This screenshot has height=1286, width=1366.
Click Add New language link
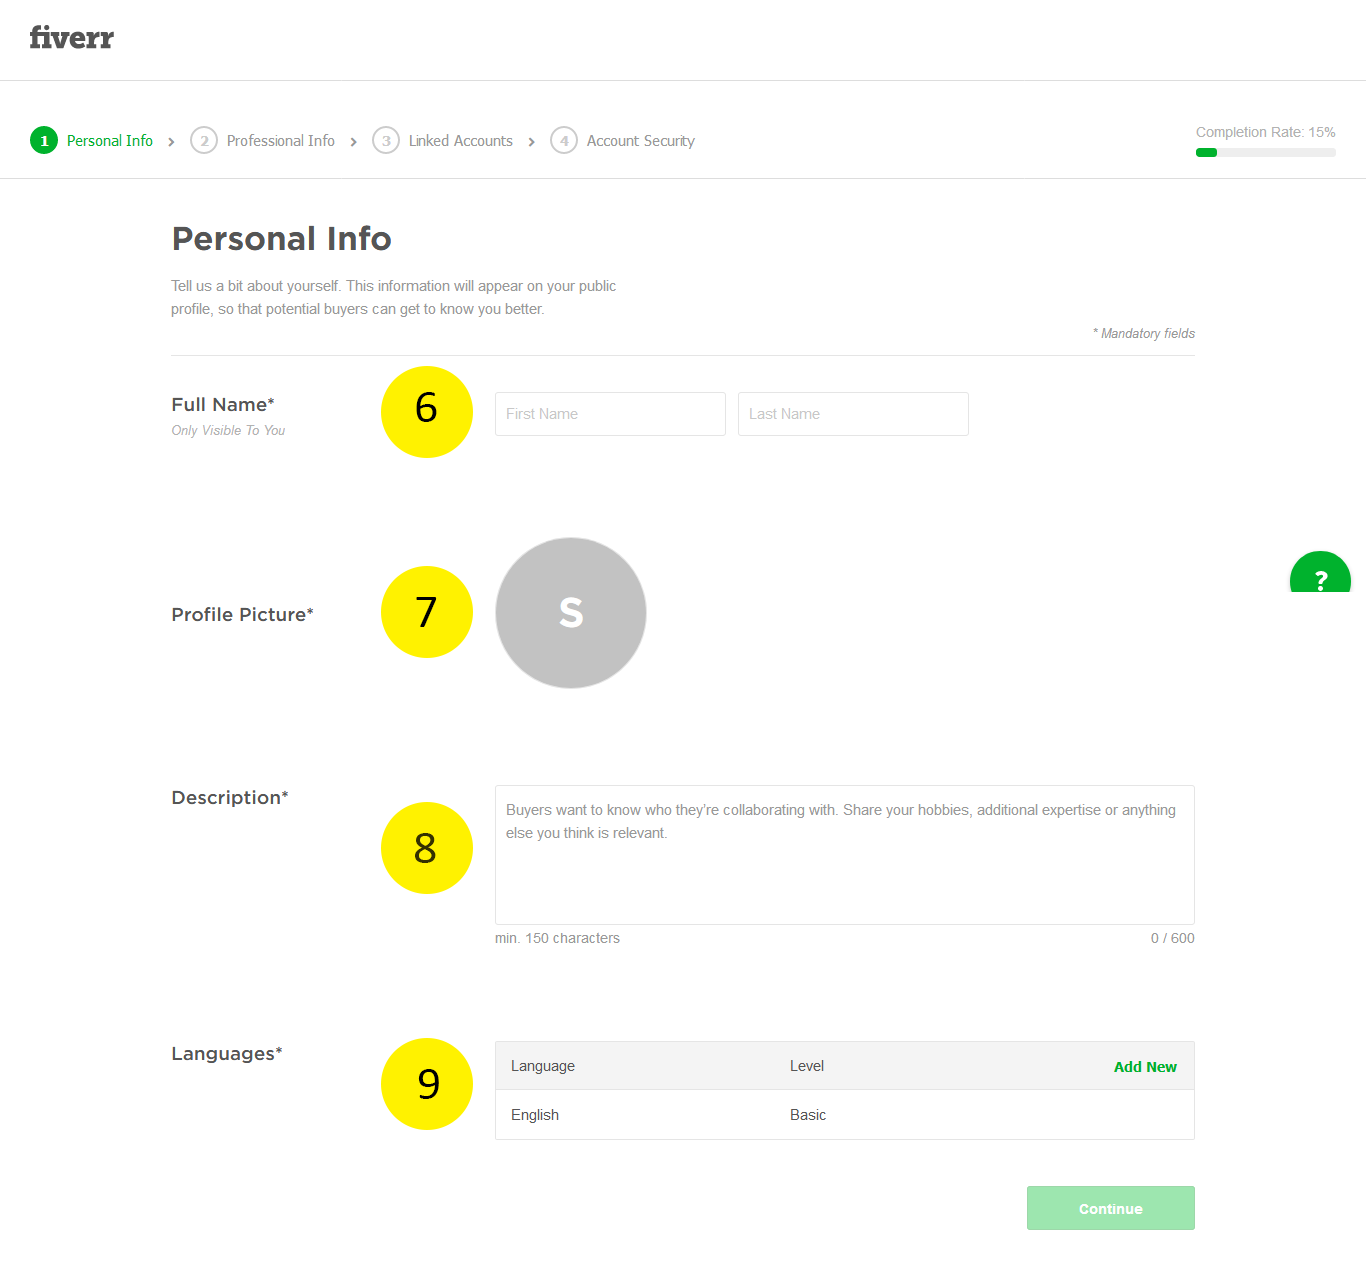(1145, 1067)
